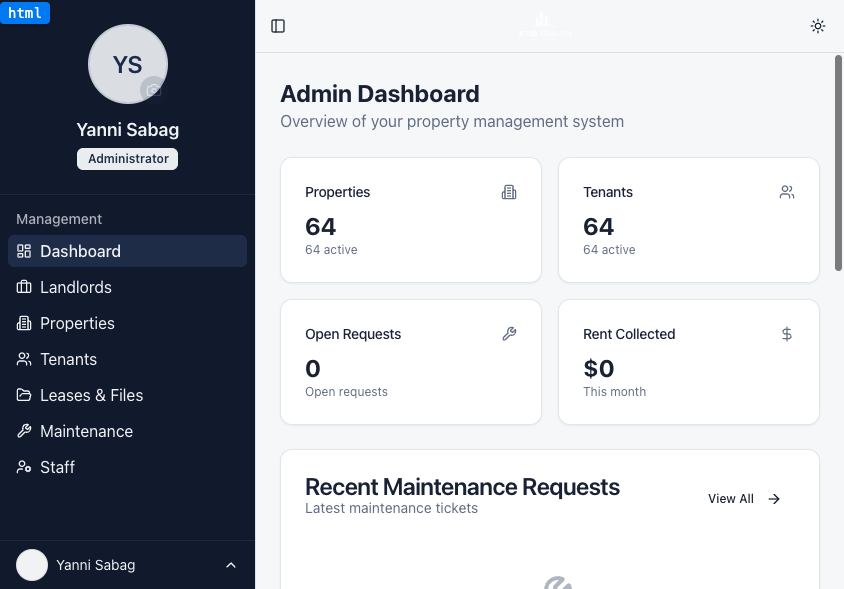This screenshot has height=589, width=844.
Task: Click the Administrator role badge
Action: [x=128, y=159]
